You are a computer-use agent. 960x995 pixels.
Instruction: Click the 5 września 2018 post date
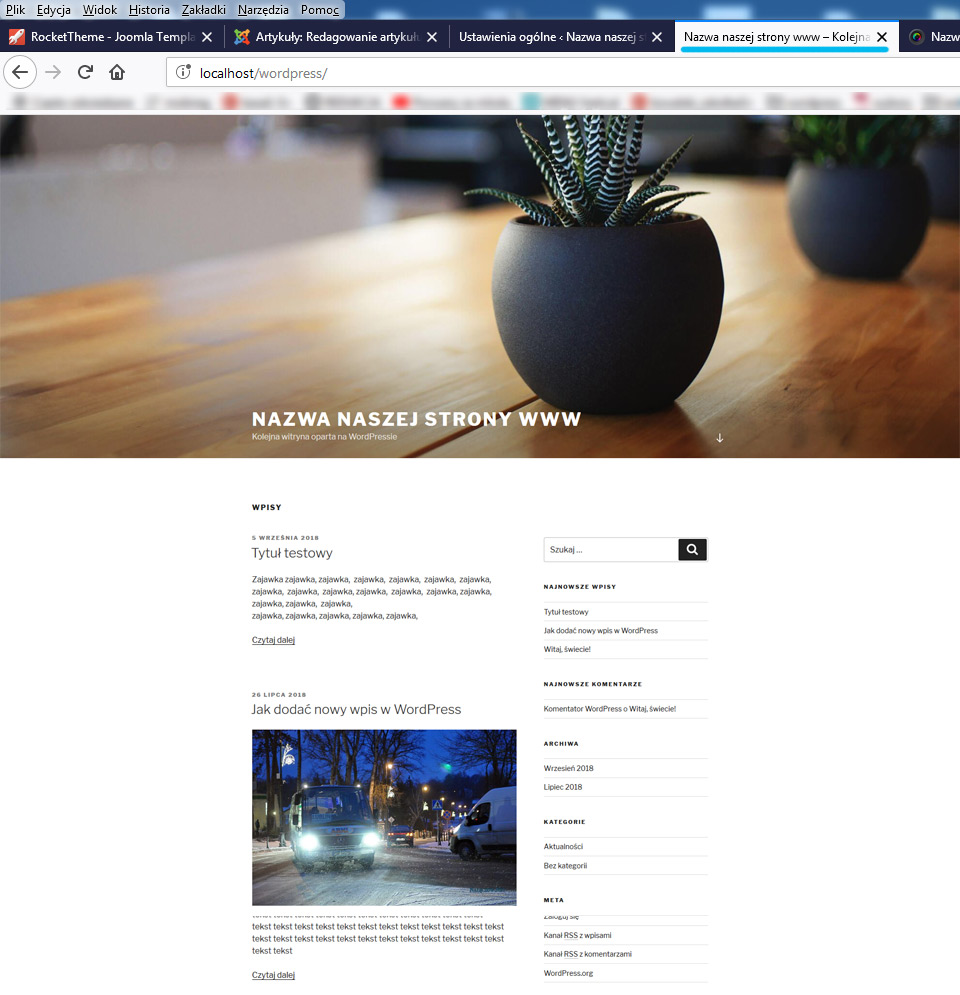tap(285, 537)
